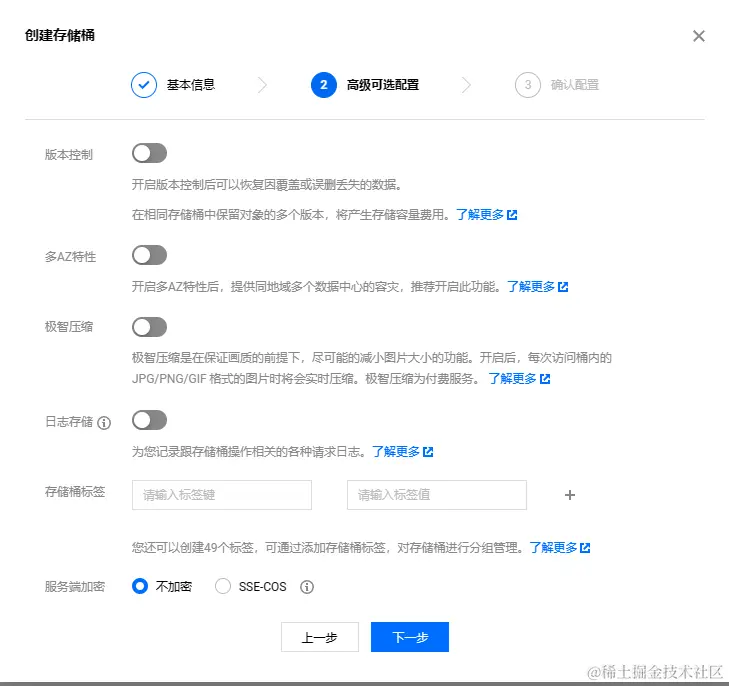Click the completed 基本信息 step checkmark icon
Screen dimensions: 729x686
coord(144,85)
